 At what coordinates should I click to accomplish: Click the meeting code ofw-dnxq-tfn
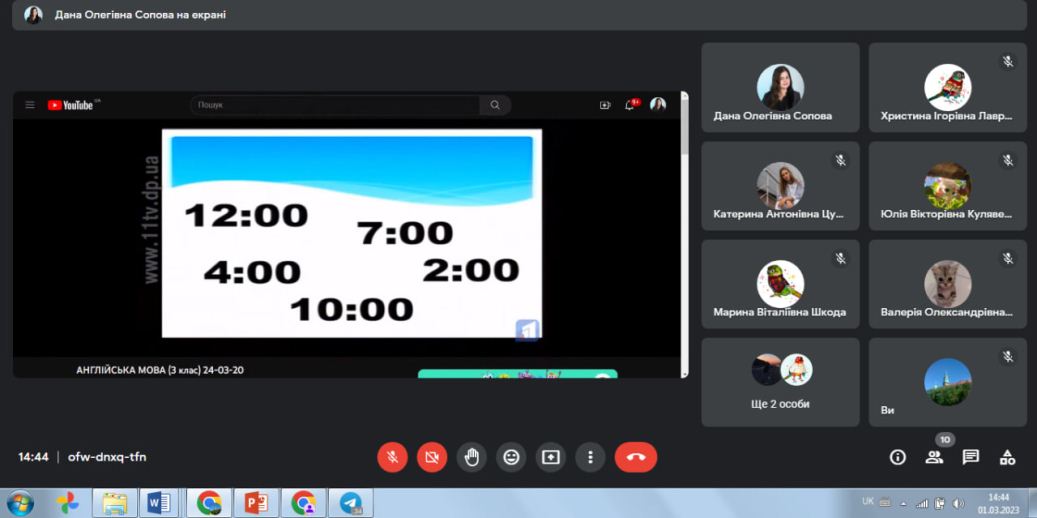pos(107,457)
